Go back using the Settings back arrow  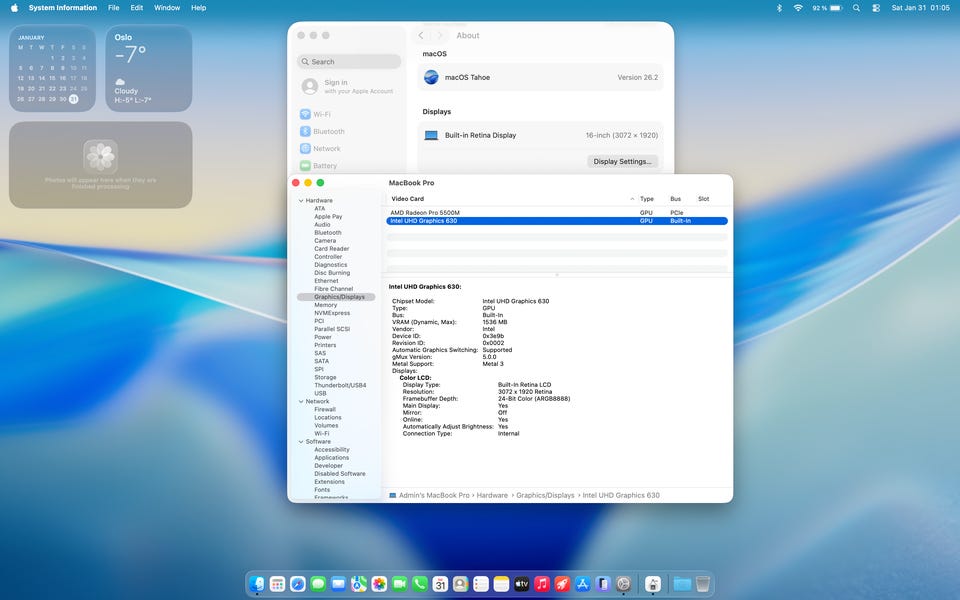(421, 36)
